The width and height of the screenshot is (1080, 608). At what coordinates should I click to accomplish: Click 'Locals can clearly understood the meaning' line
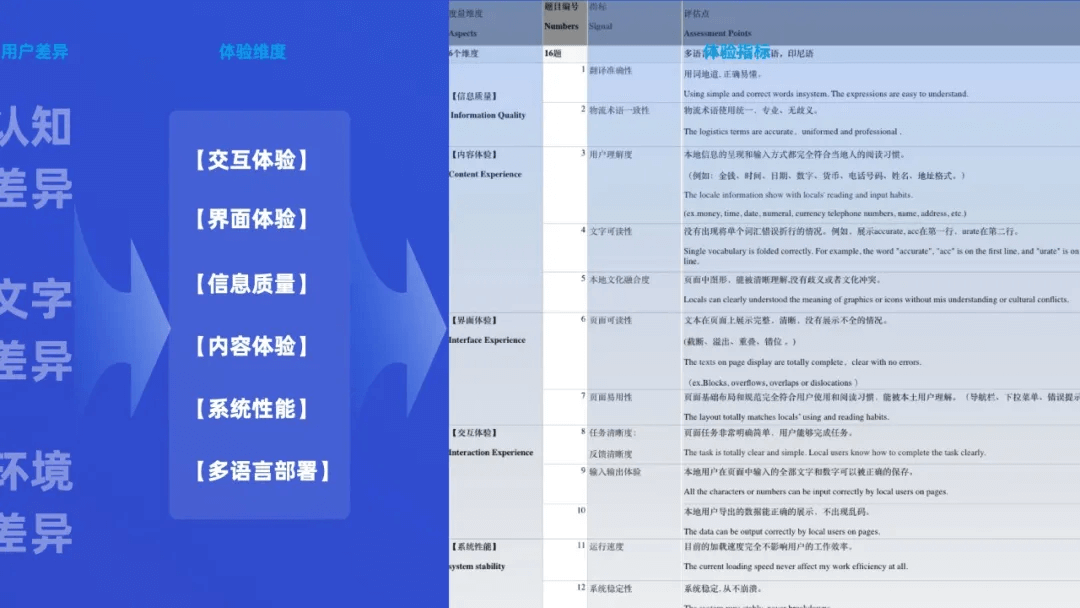[876, 300]
